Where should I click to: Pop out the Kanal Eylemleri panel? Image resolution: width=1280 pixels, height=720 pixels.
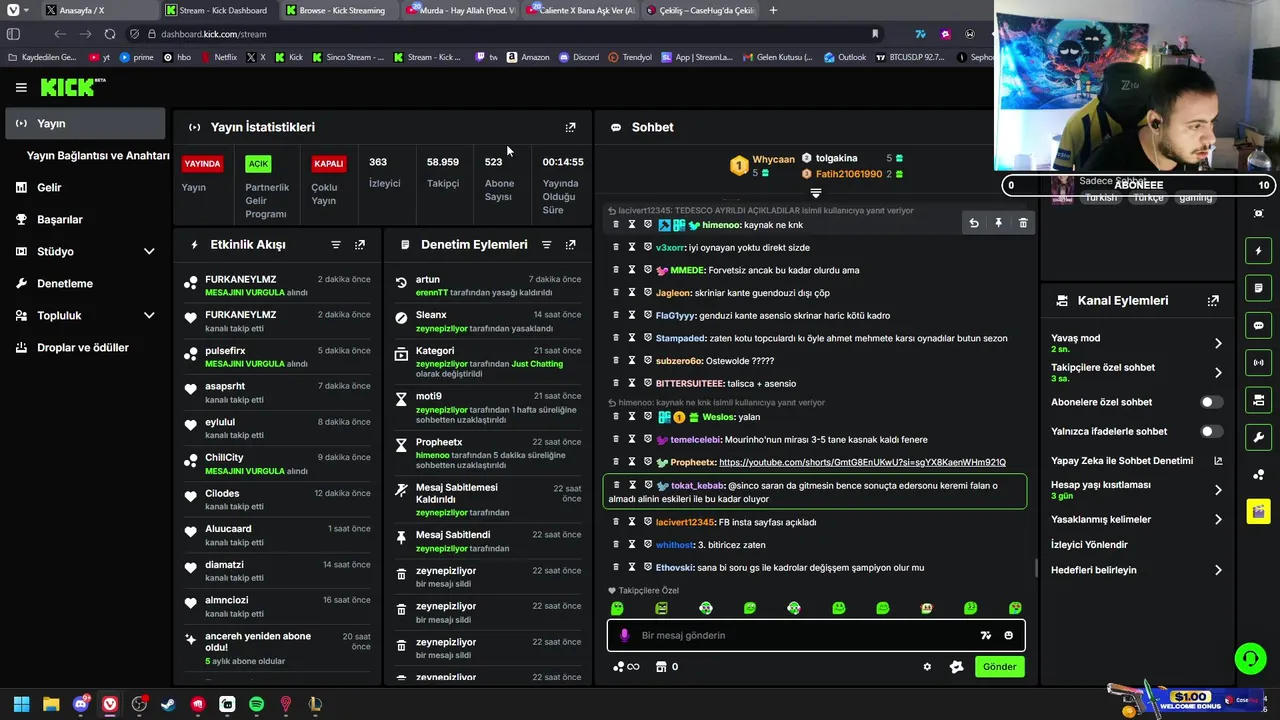pyautogui.click(x=1213, y=300)
